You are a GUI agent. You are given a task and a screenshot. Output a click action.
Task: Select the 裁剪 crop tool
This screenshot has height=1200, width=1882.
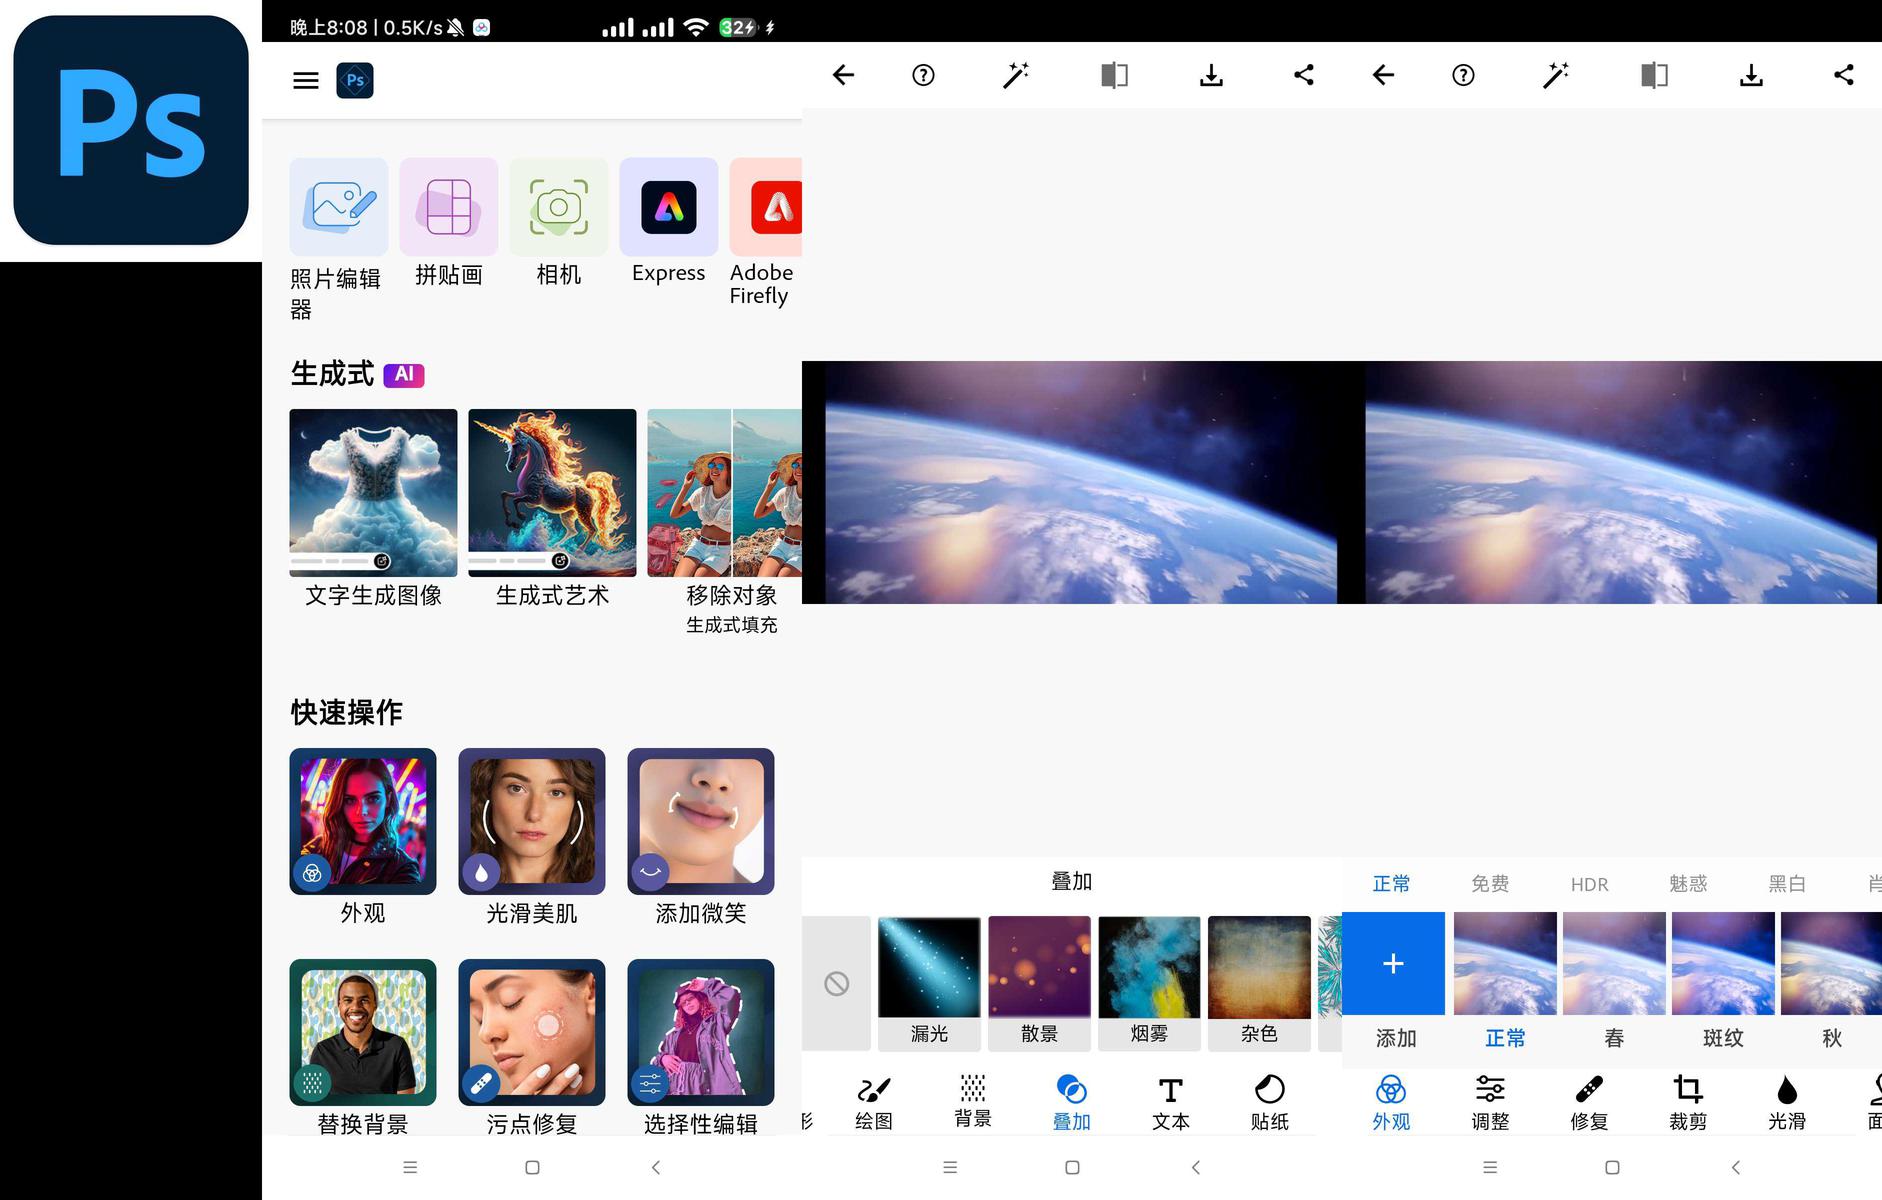(1688, 1102)
